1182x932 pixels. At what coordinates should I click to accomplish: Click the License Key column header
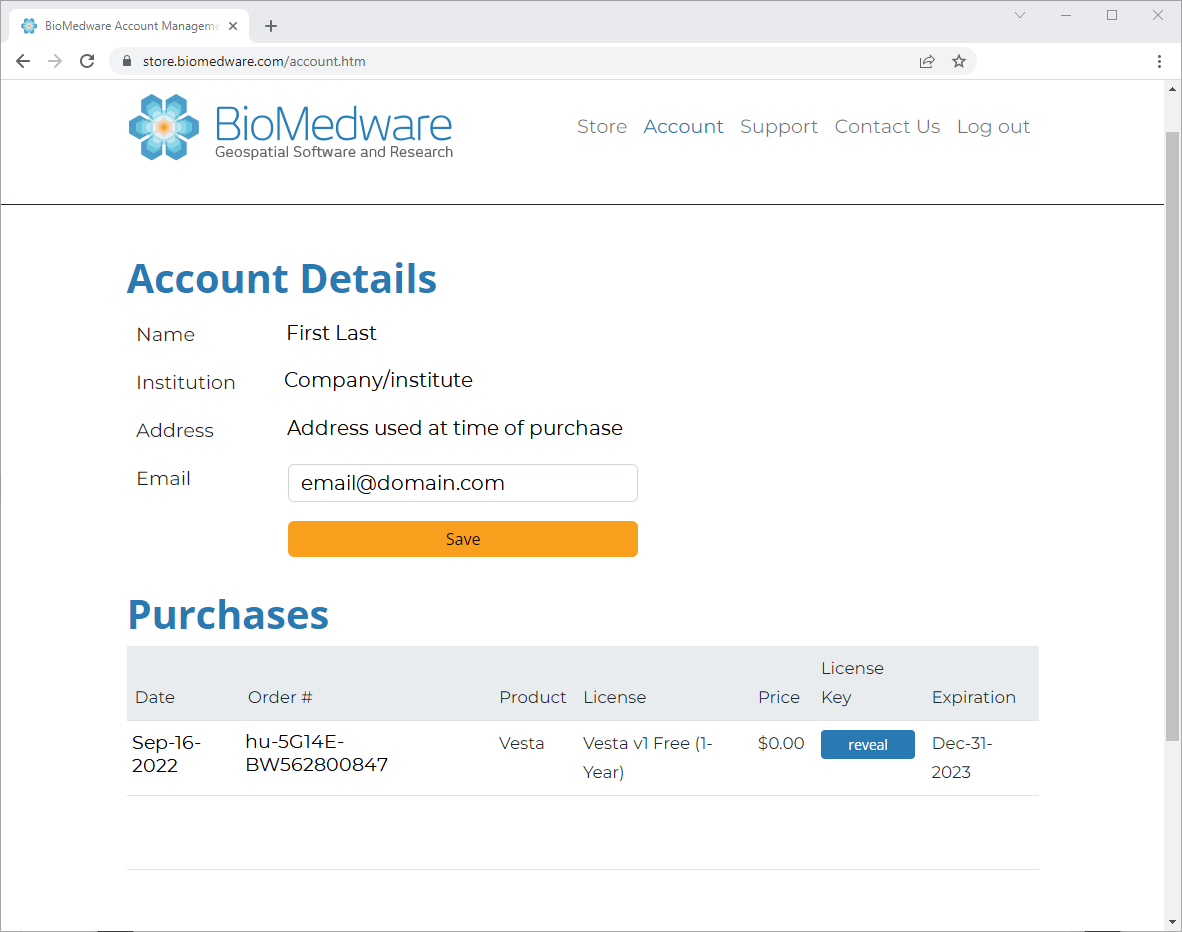pos(853,682)
